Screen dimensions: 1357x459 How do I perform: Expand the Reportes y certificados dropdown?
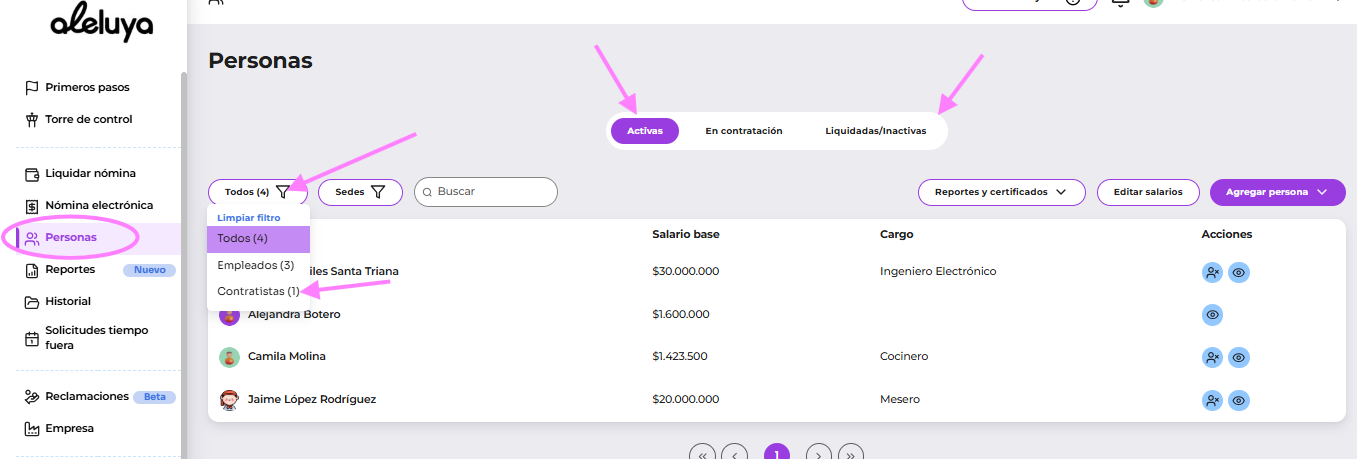[1001, 192]
